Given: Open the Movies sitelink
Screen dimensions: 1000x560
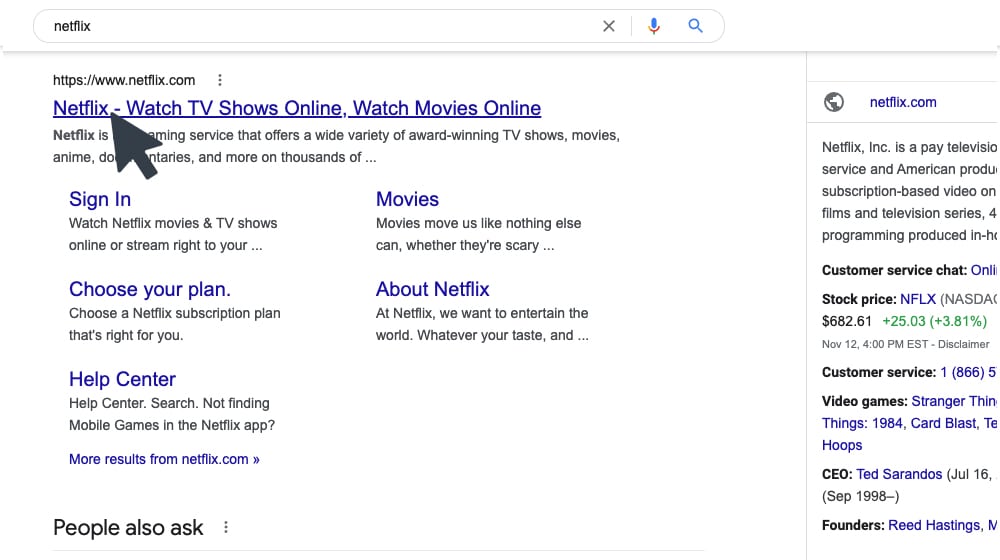Looking at the screenshot, I should (407, 199).
